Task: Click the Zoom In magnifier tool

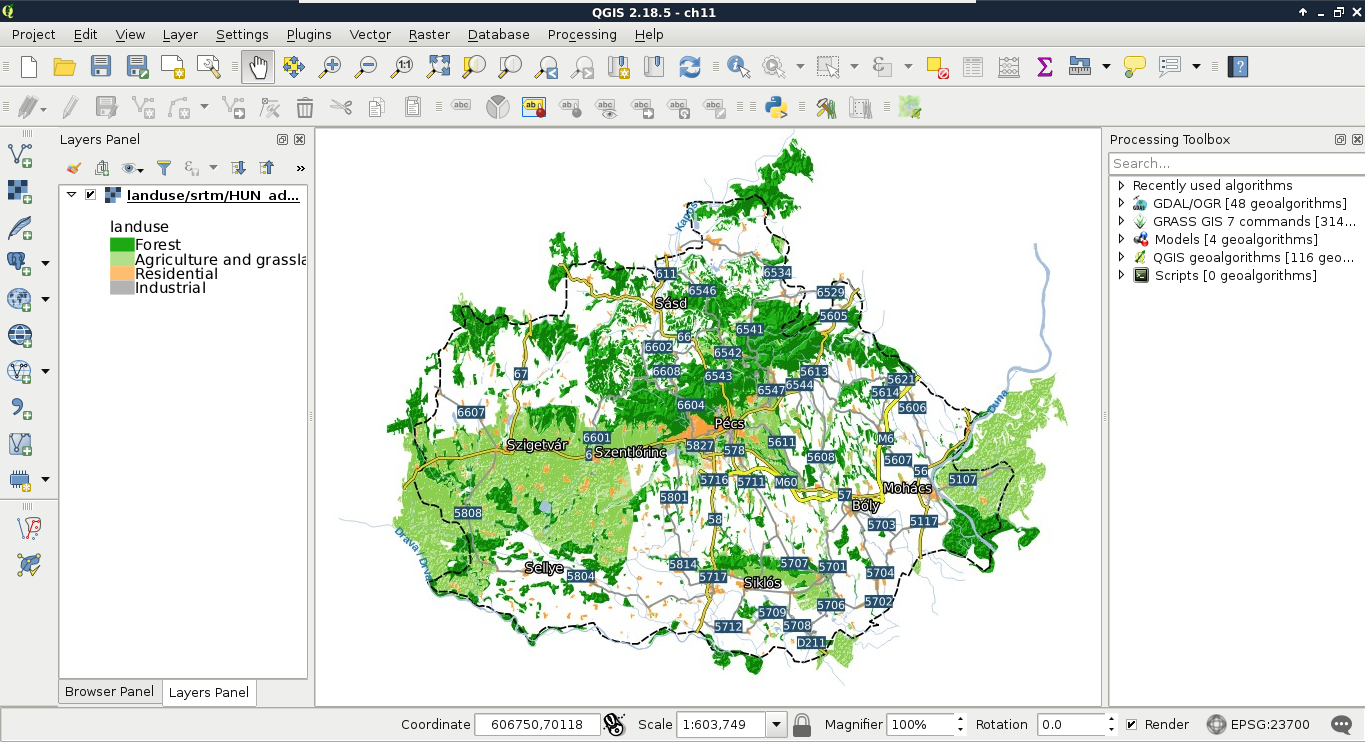Action: click(329, 67)
